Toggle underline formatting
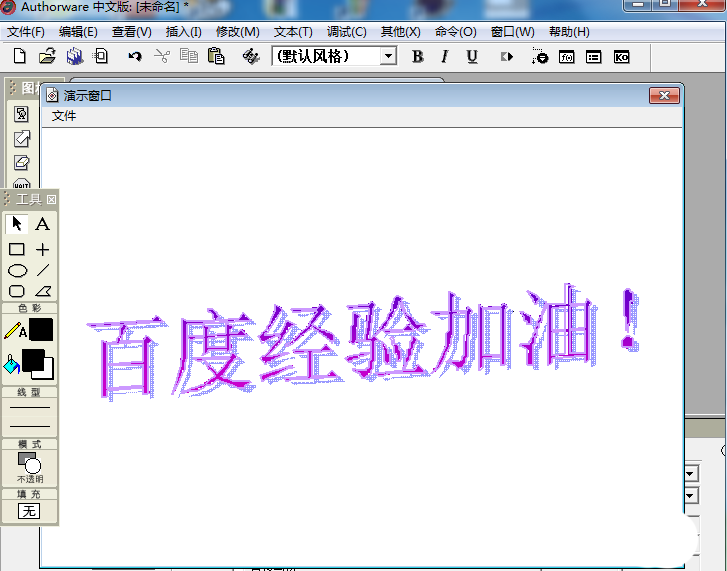Image resolution: width=727 pixels, height=571 pixels. pos(472,57)
